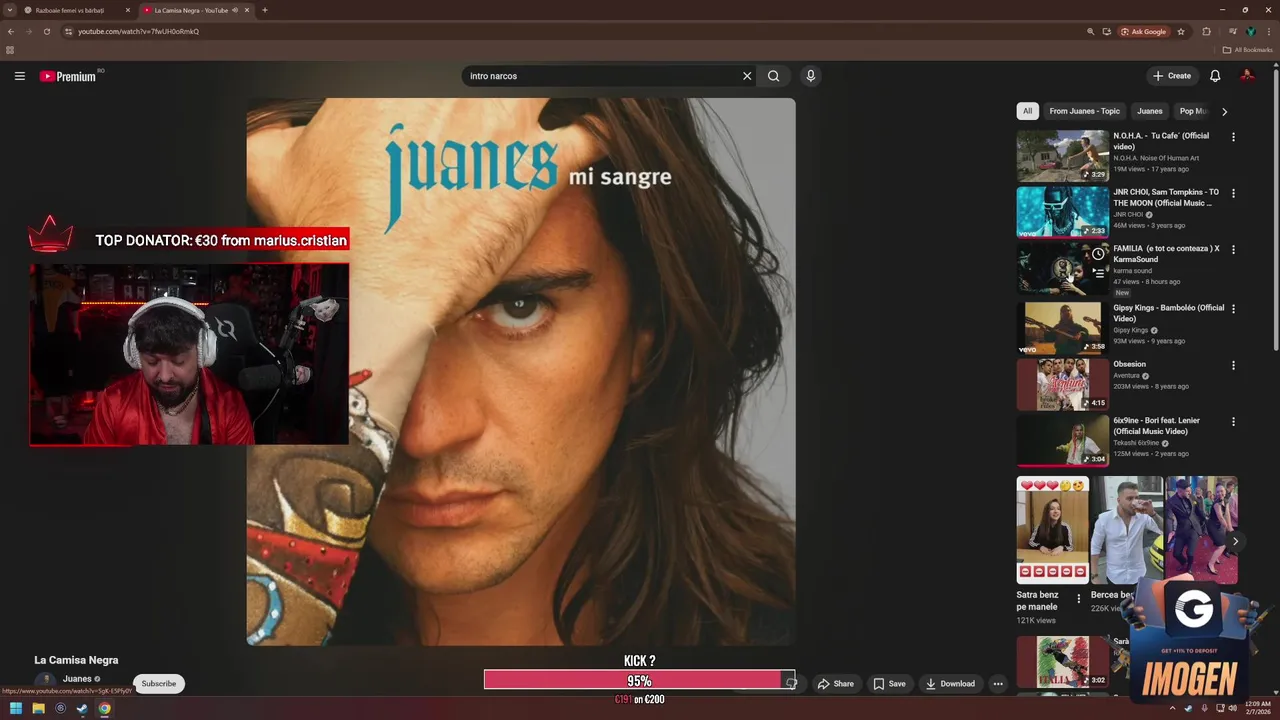Screen dimensions: 1280x720
Task: Open a new browser tab
Action: tap(264, 10)
